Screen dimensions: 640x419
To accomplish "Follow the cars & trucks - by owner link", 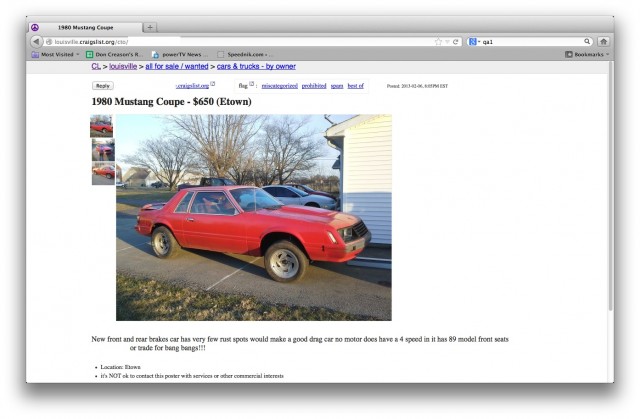I will tap(256, 66).
